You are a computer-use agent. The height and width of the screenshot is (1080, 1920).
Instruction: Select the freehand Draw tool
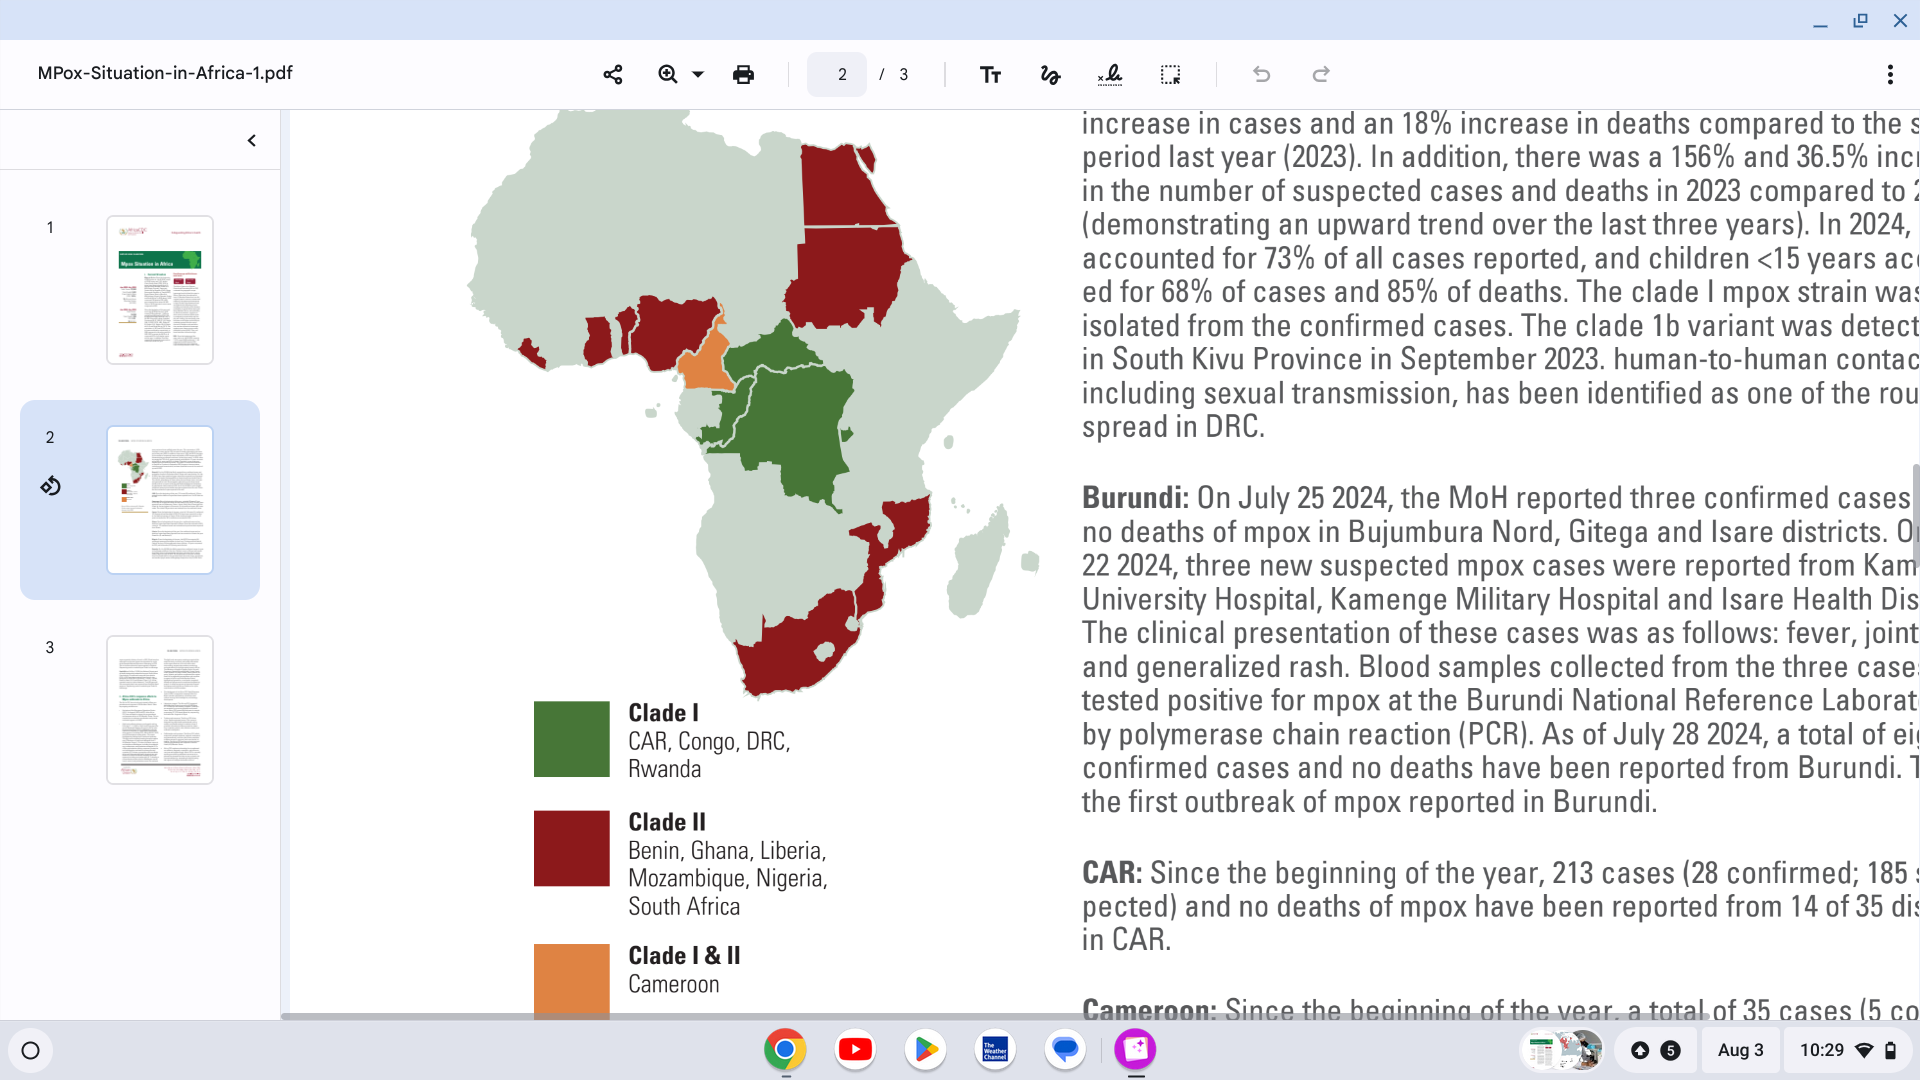[1050, 74]
